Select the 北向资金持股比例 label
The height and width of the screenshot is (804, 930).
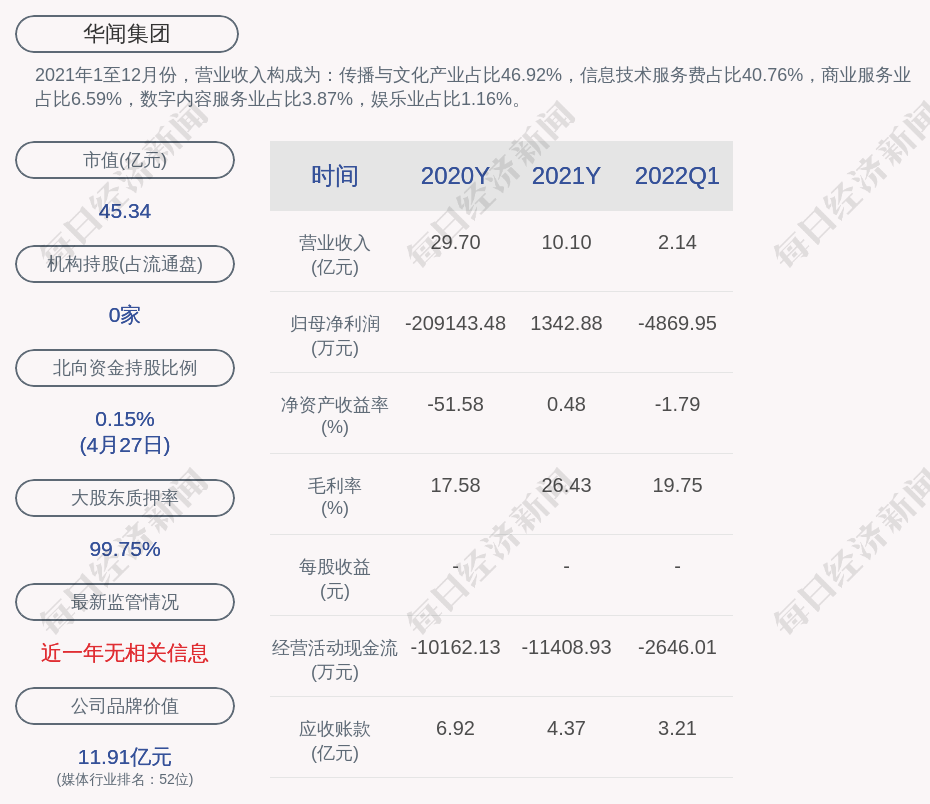click(x=125, y=368)
